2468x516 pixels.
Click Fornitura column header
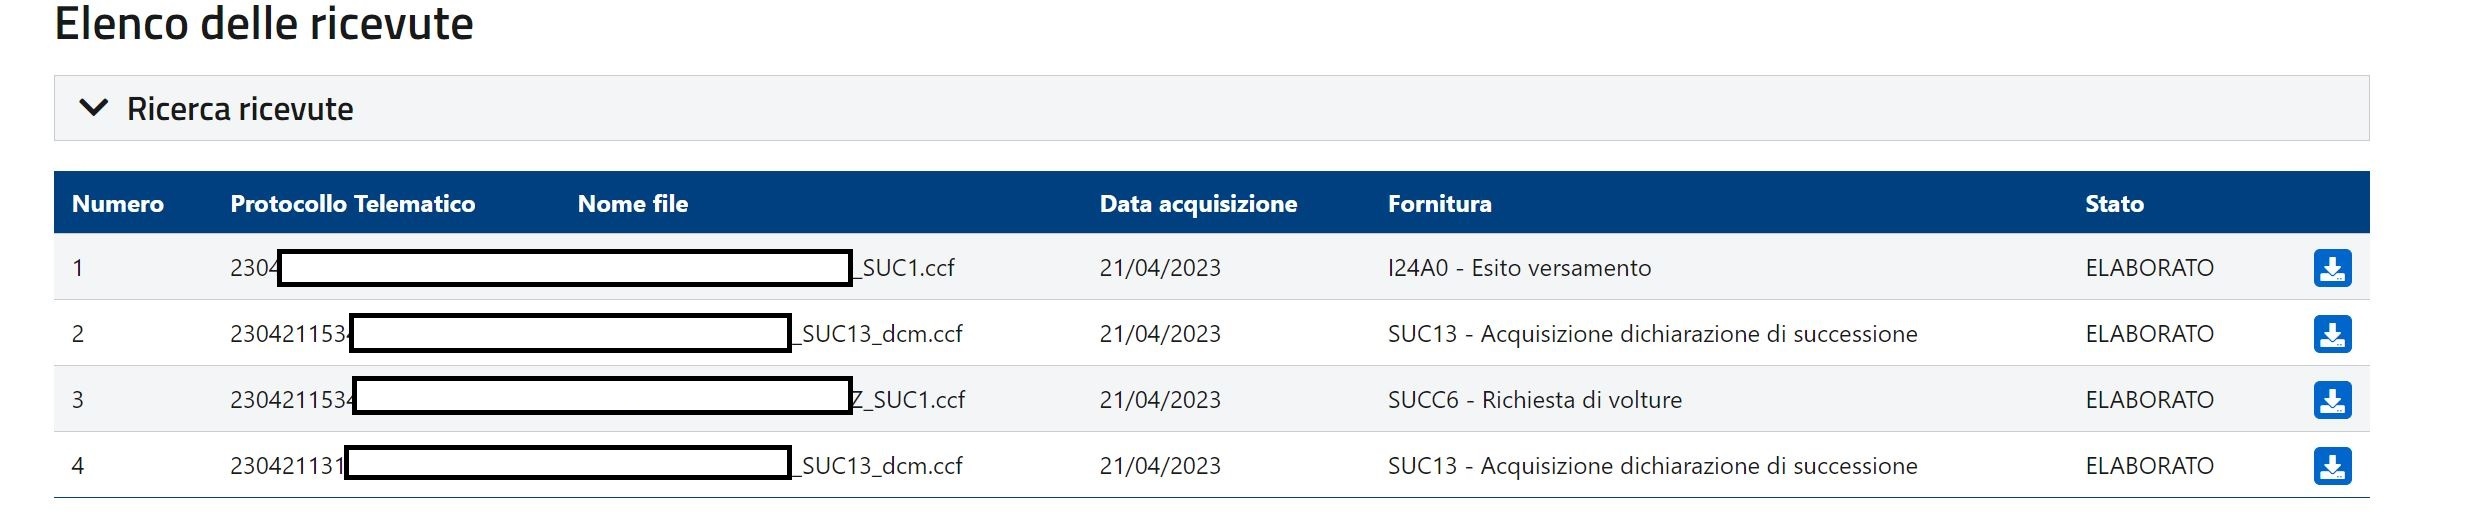pos(1440,204)
